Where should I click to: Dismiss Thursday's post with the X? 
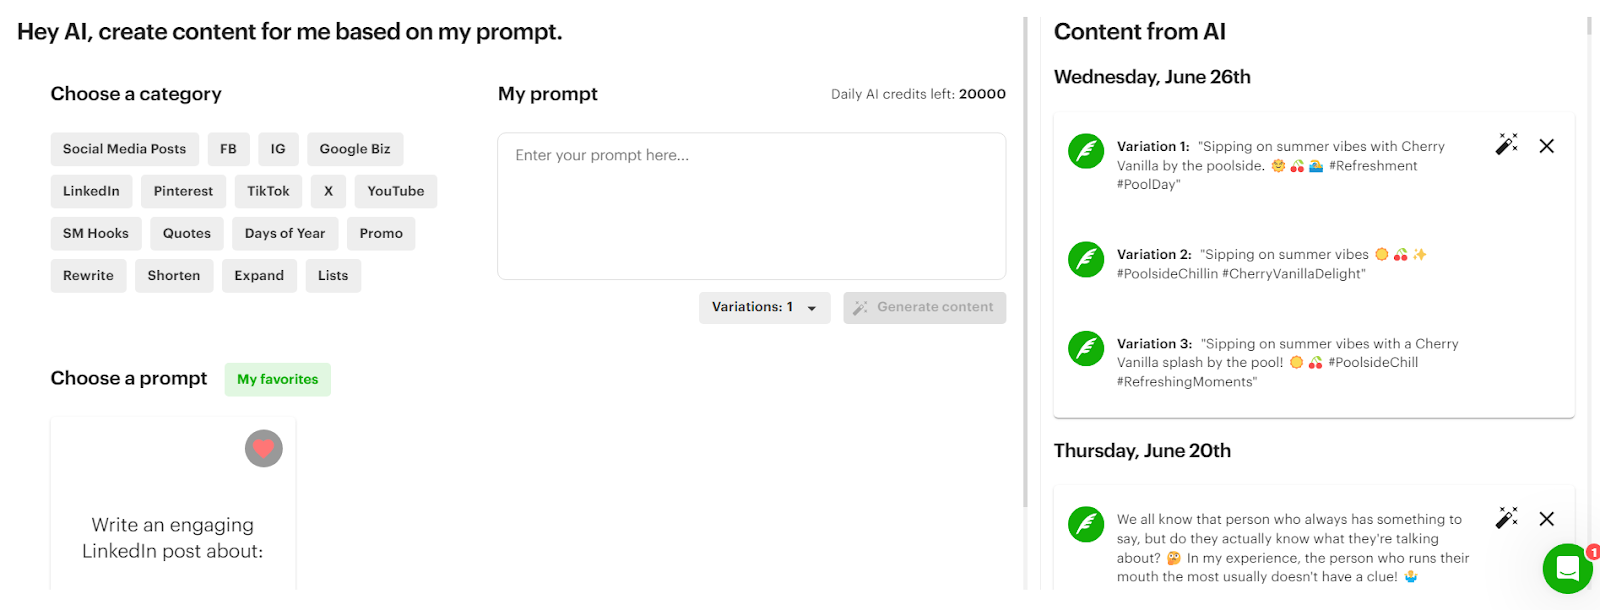click(x=1546, y=518)
